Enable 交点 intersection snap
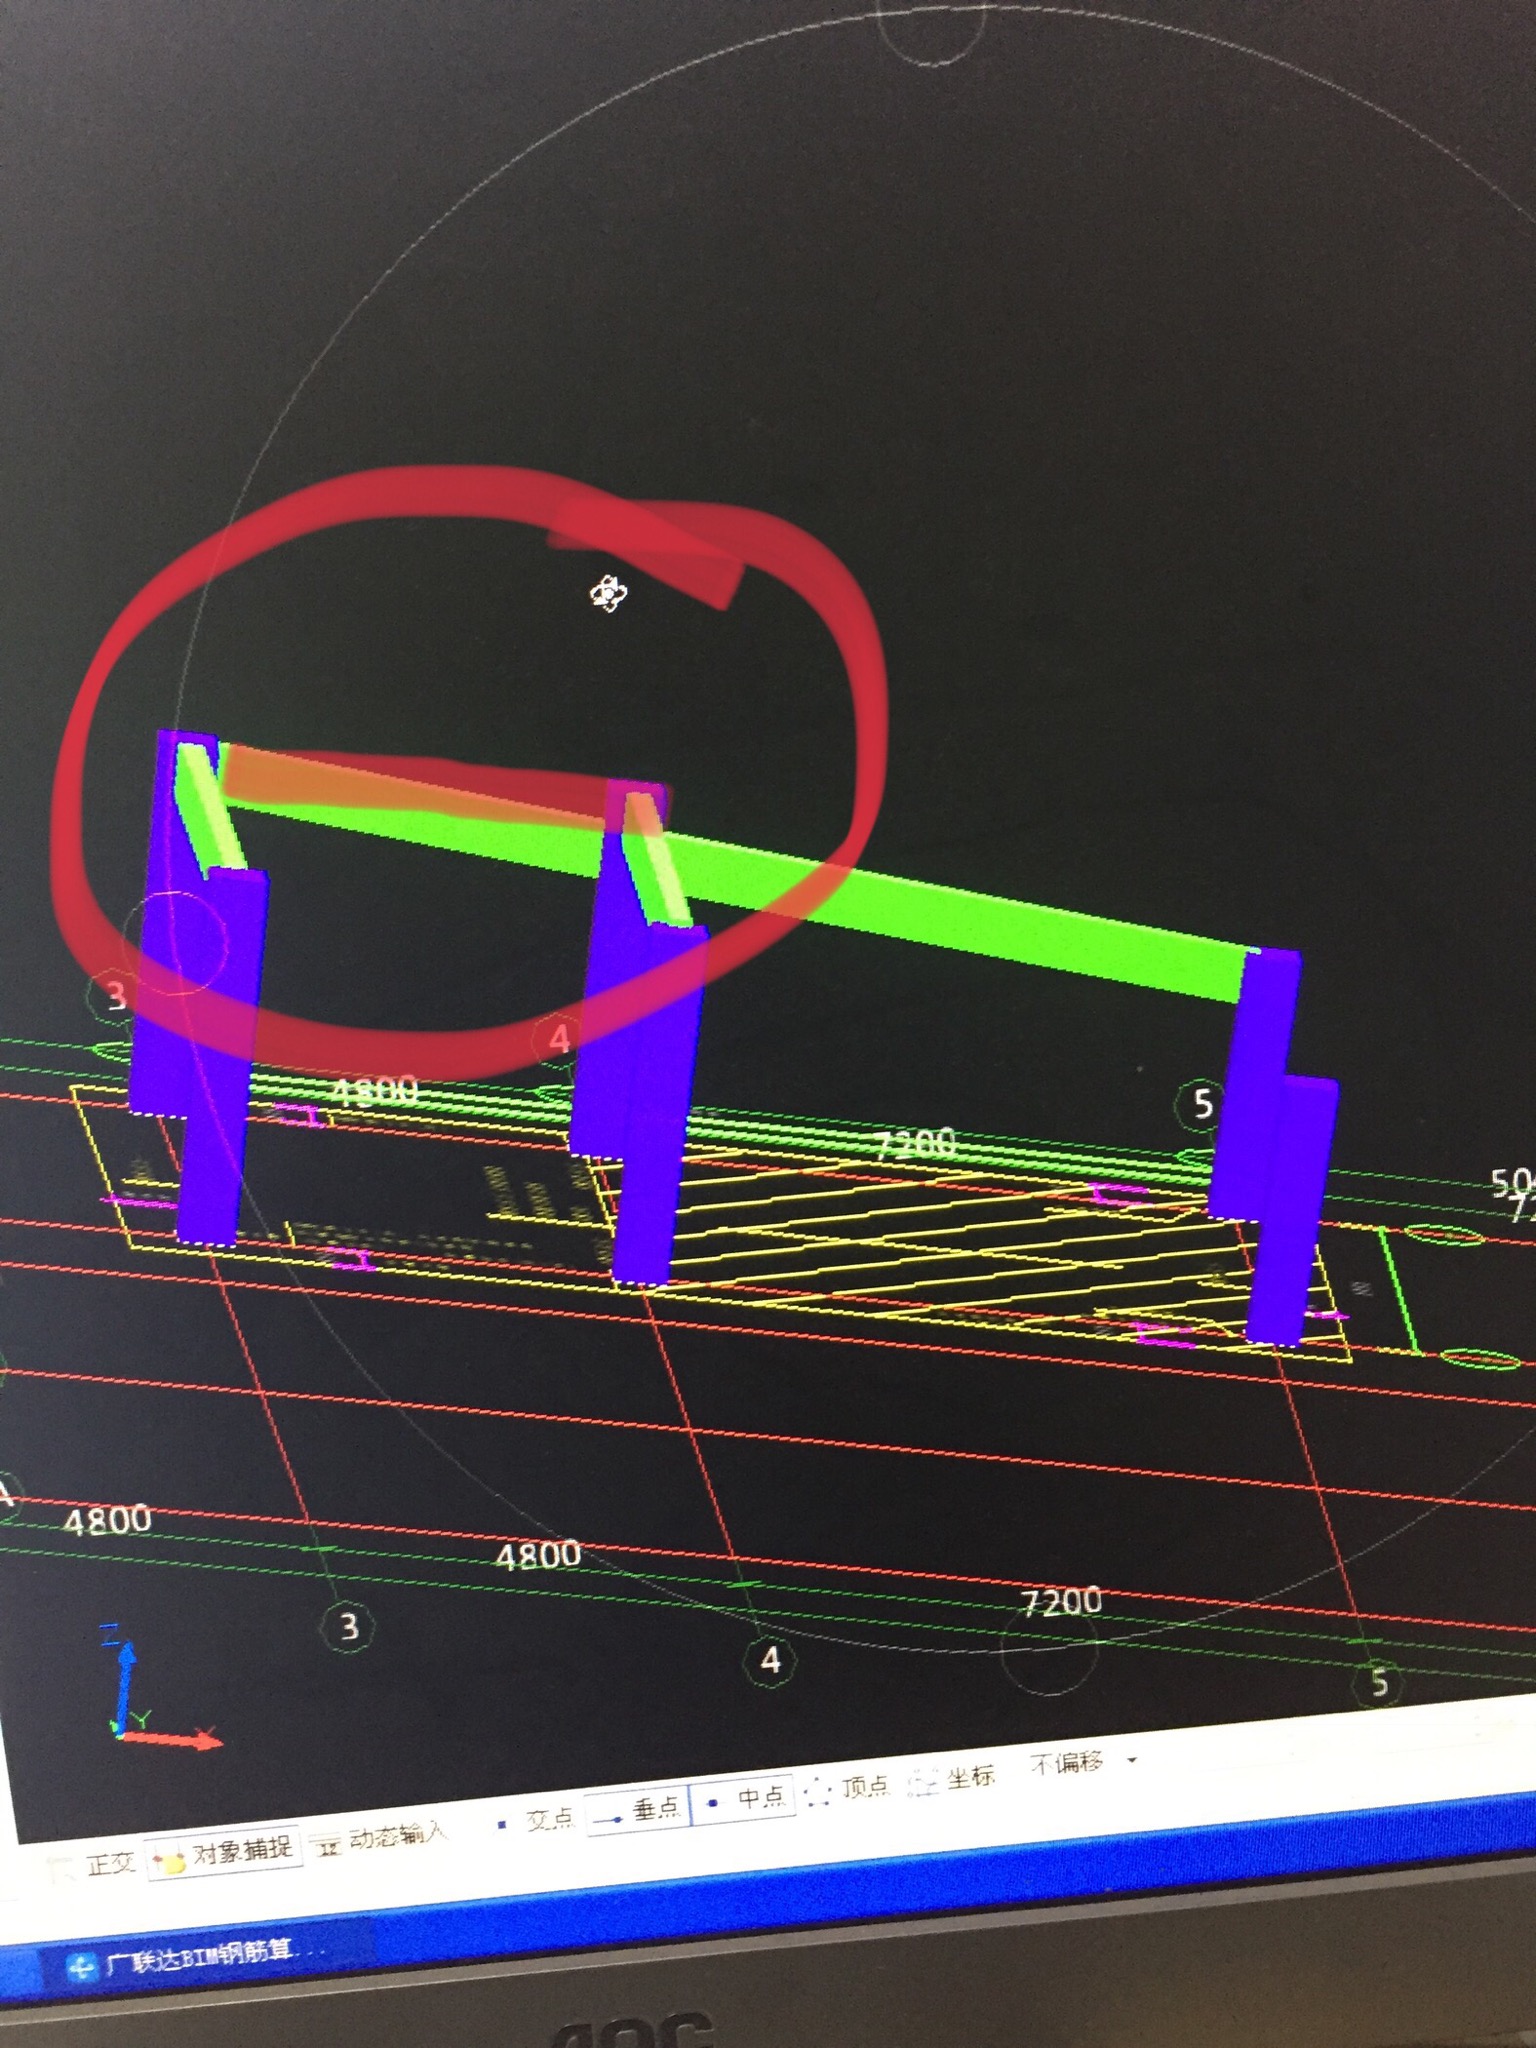This screenshot has height=2048, width=1536. click(535, 1821)
